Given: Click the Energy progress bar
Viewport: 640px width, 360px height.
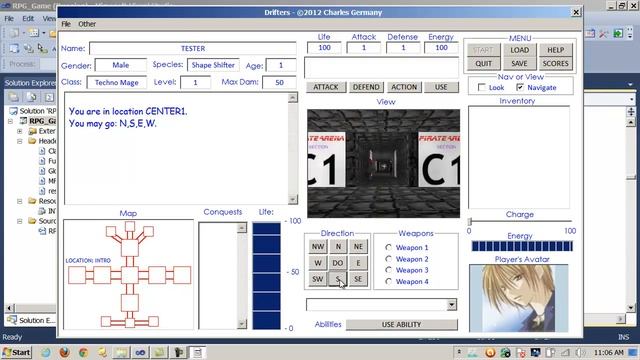Looking at the screenshot, I should pyautogui.click(x=522, y=246).
